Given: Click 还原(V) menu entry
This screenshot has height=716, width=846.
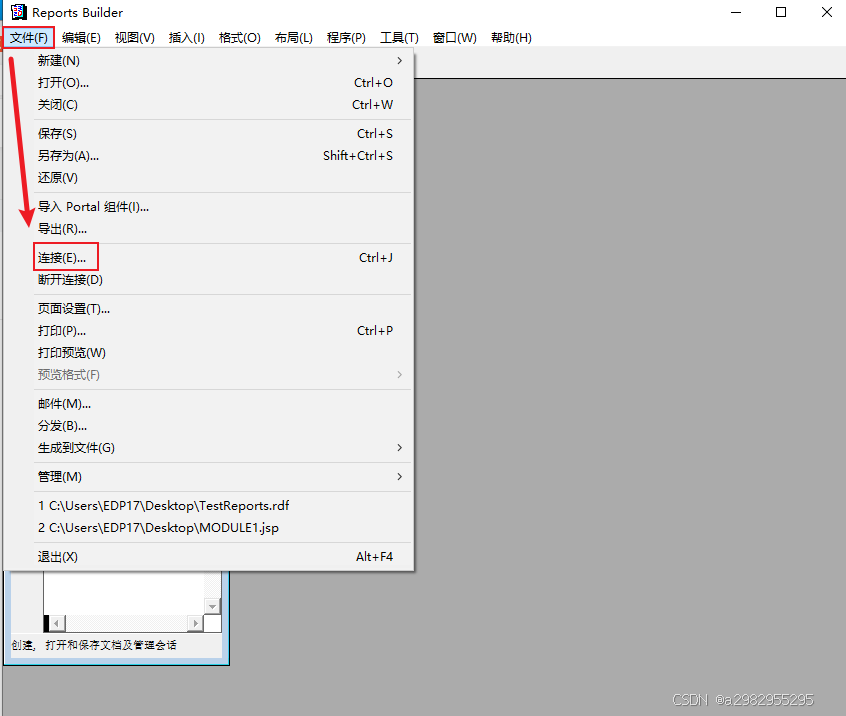Looking at the screenshot, I should click(x=222, y=178).
